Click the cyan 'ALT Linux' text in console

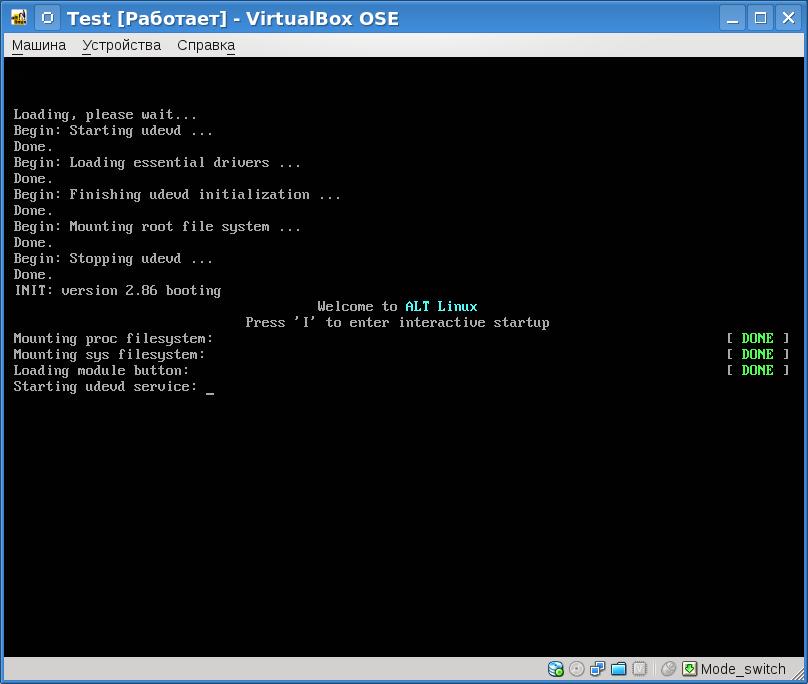coord(441,307)
